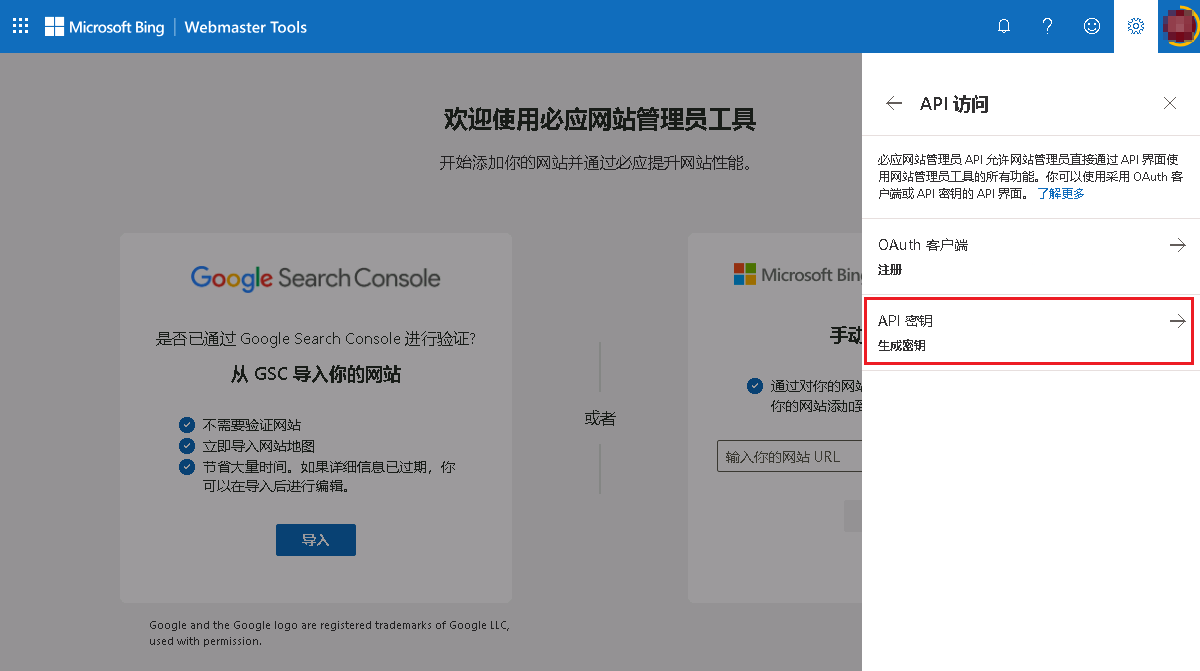Open the user account avatar
1200x671 pixels.
[x=1179, y=26]
